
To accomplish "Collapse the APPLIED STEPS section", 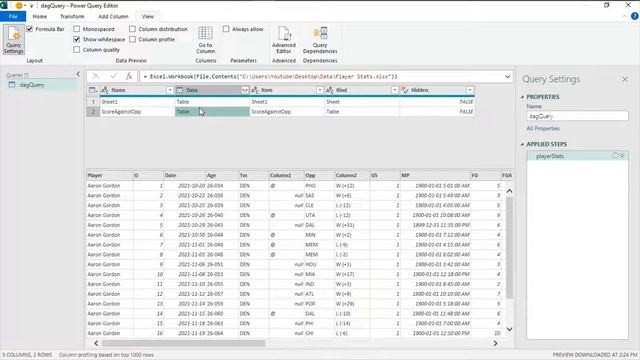I will [x=522, y=144].
